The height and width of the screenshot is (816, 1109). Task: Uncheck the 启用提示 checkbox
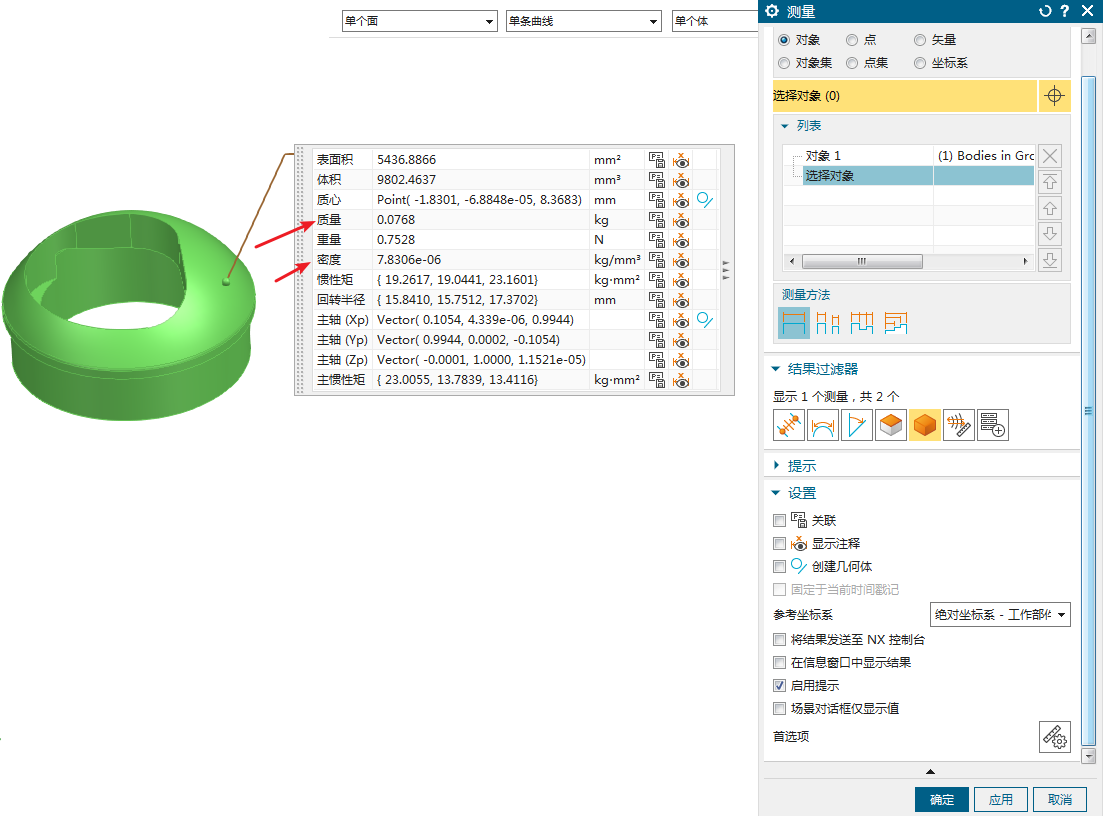click(x=779, y=685)
